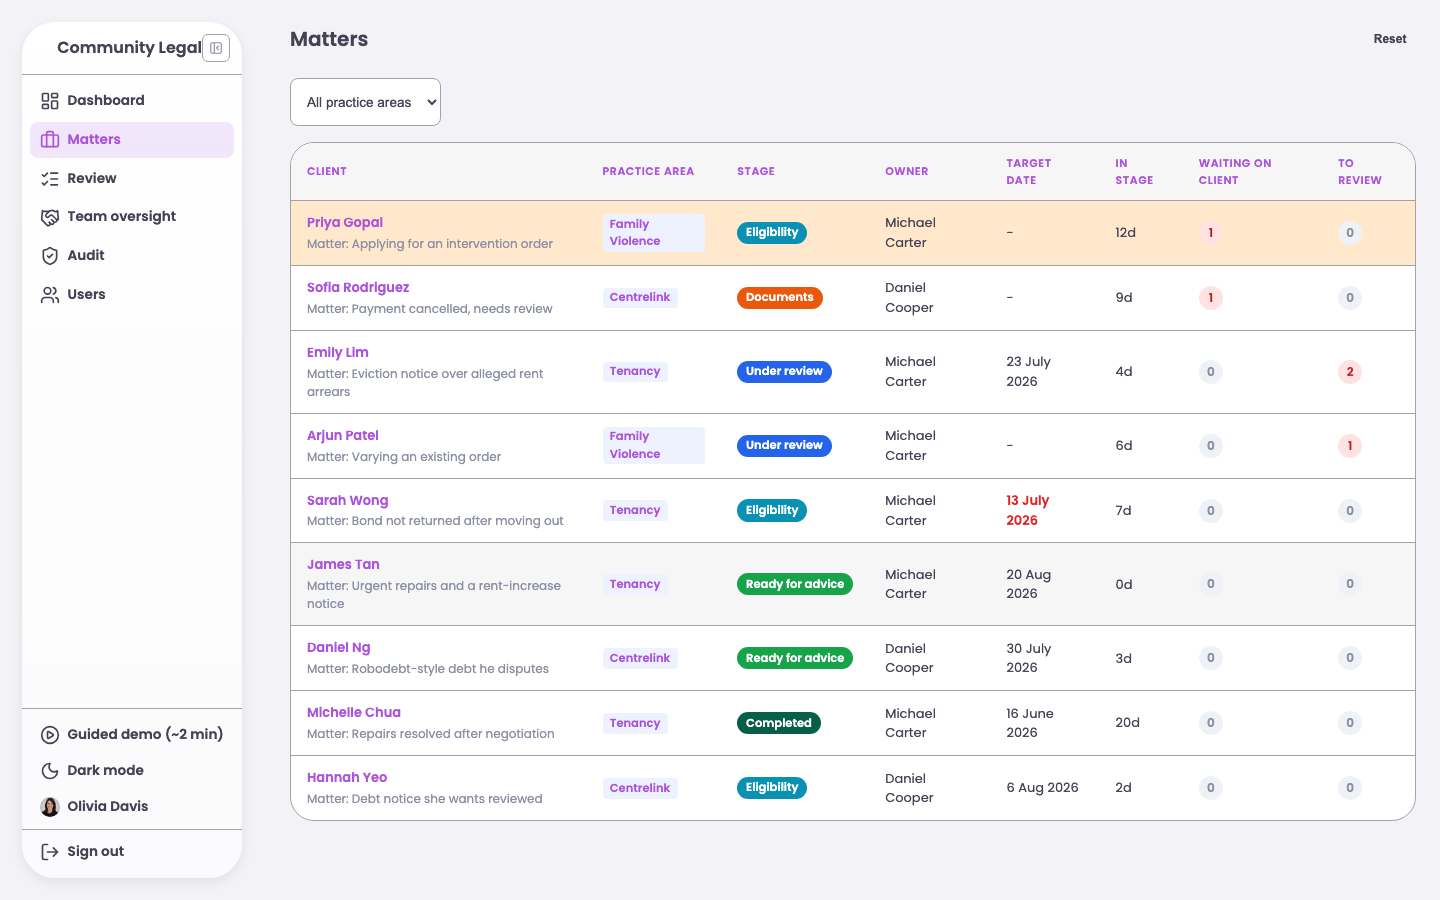Click Matter: Robodebt-style debt he disputes
This screenshot has height=900, width=1440.
(x=428, y=669)
